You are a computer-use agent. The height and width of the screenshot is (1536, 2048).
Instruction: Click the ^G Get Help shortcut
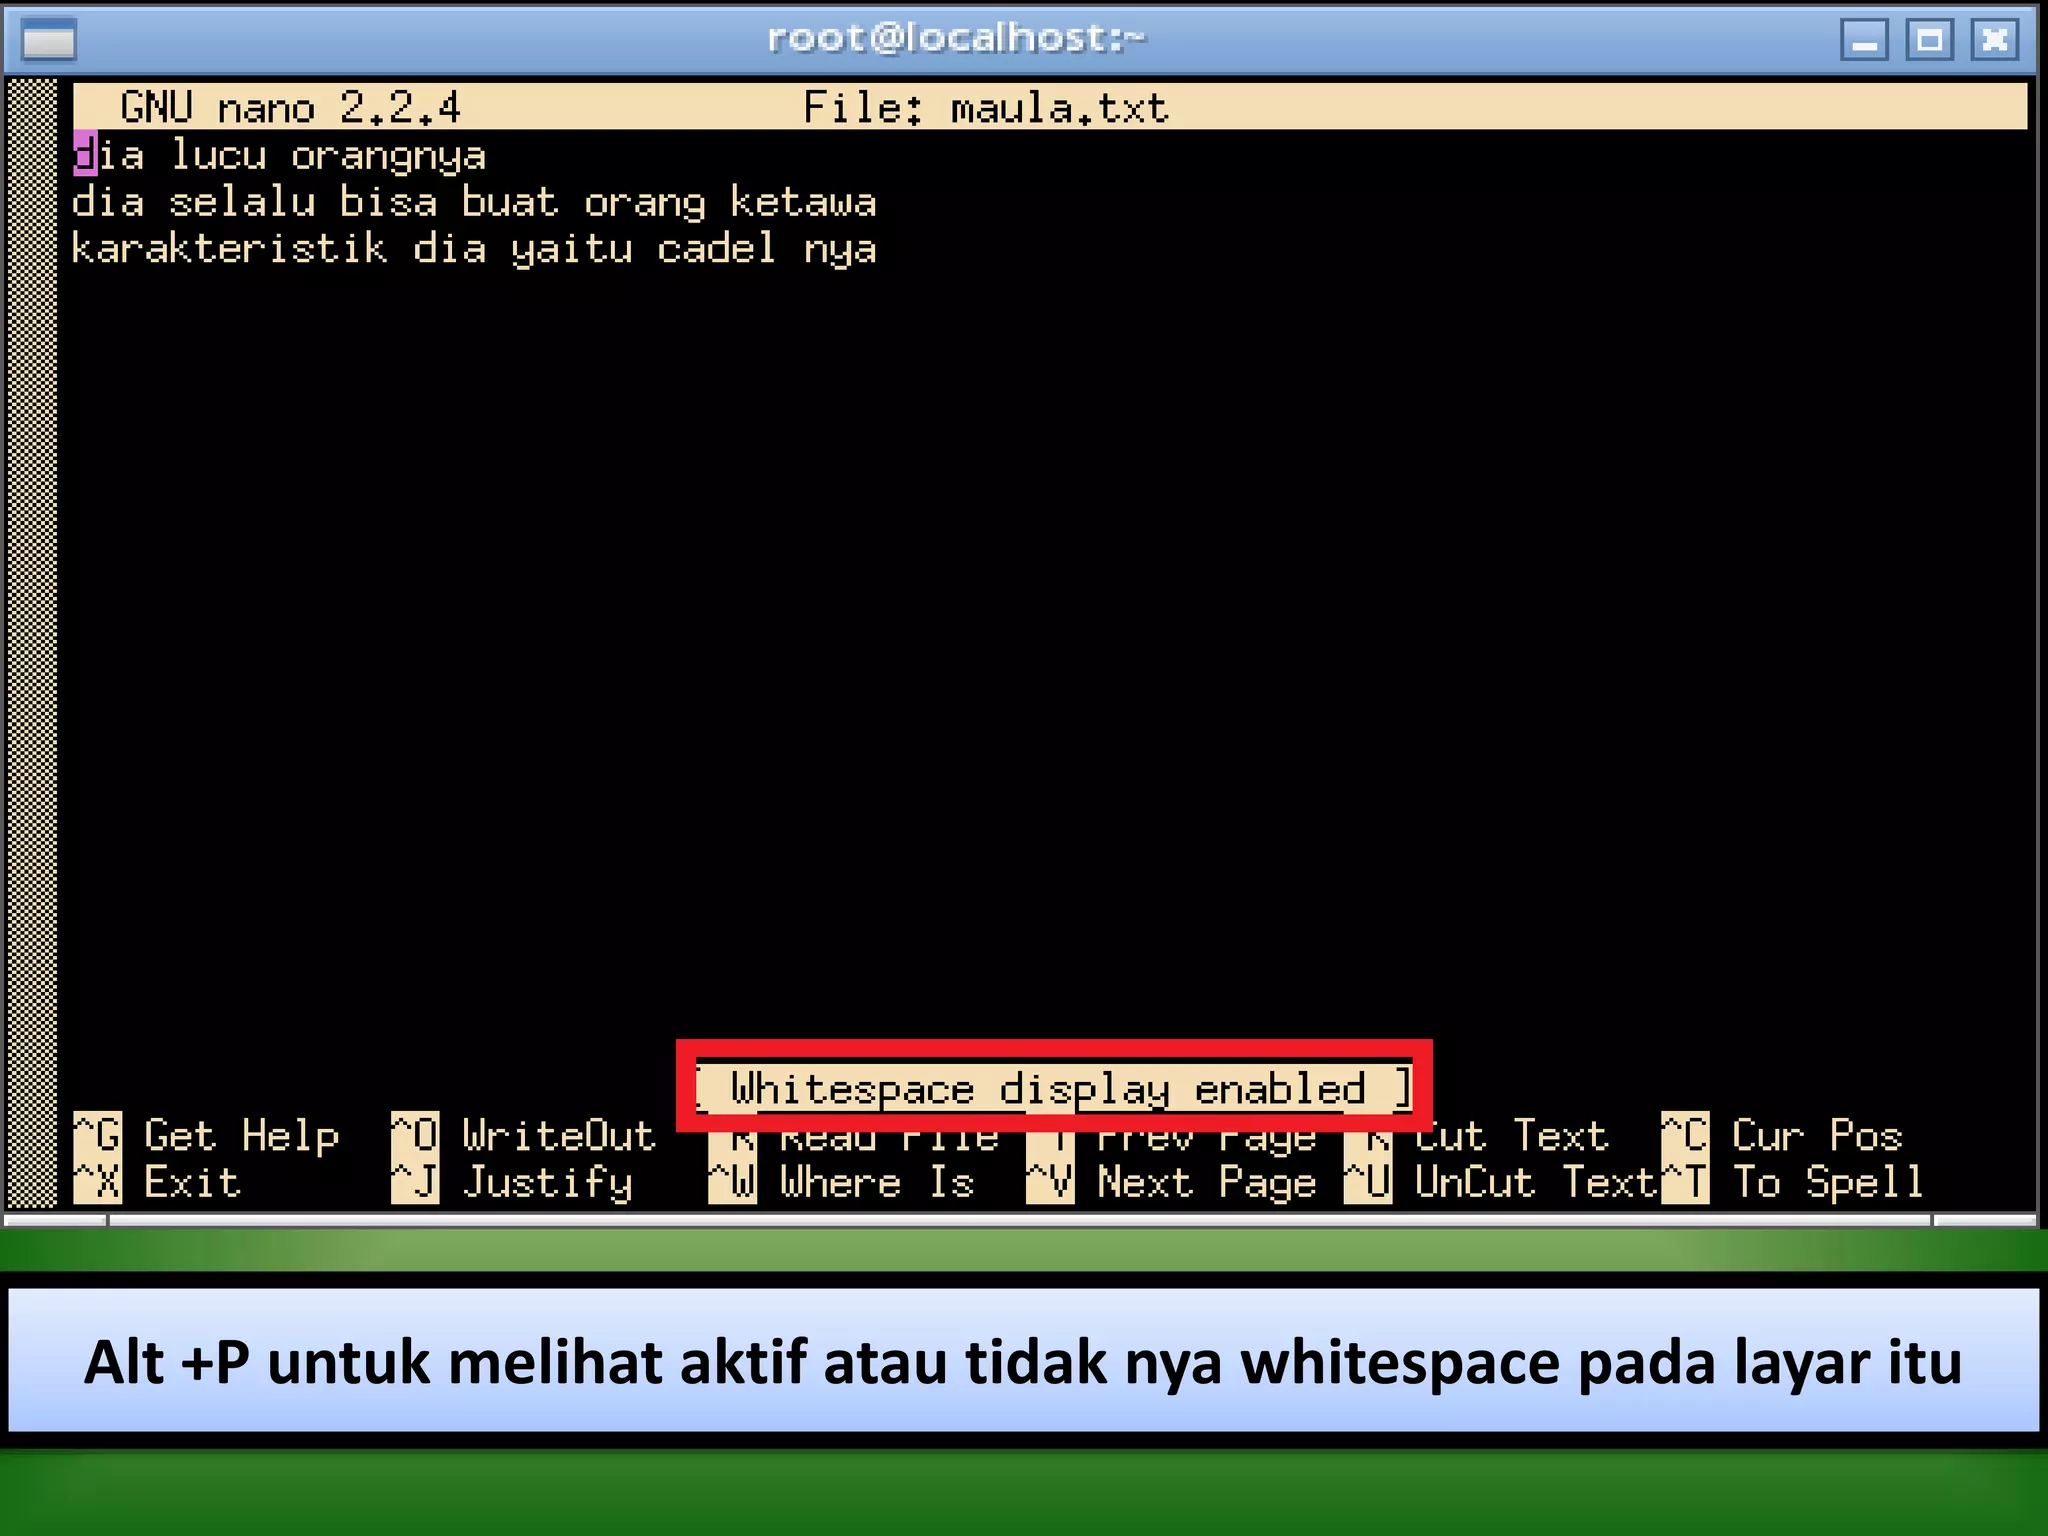coord(207,1135)
